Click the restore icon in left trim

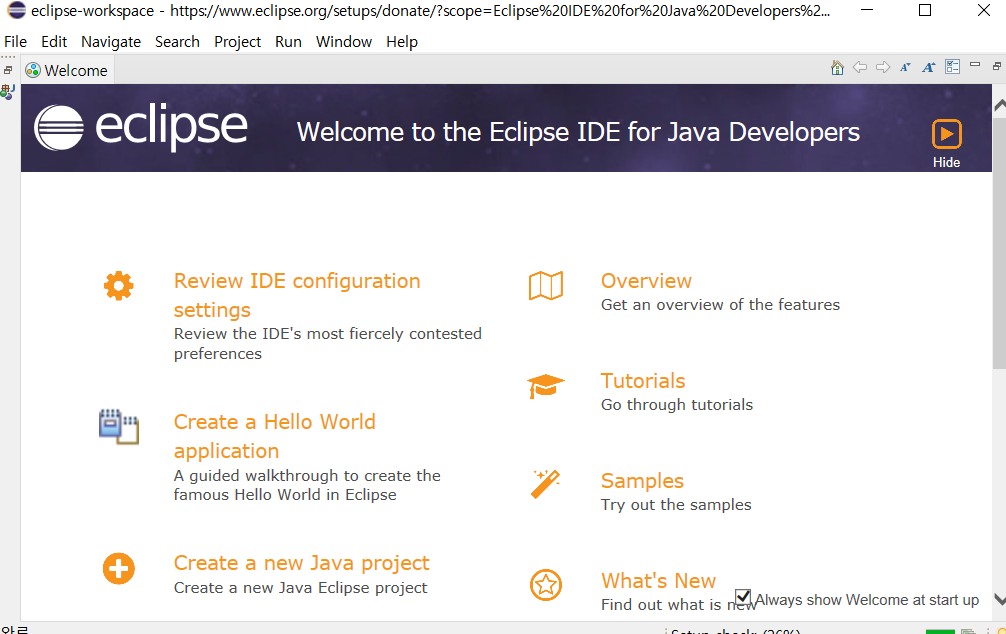tap(8, 70)
